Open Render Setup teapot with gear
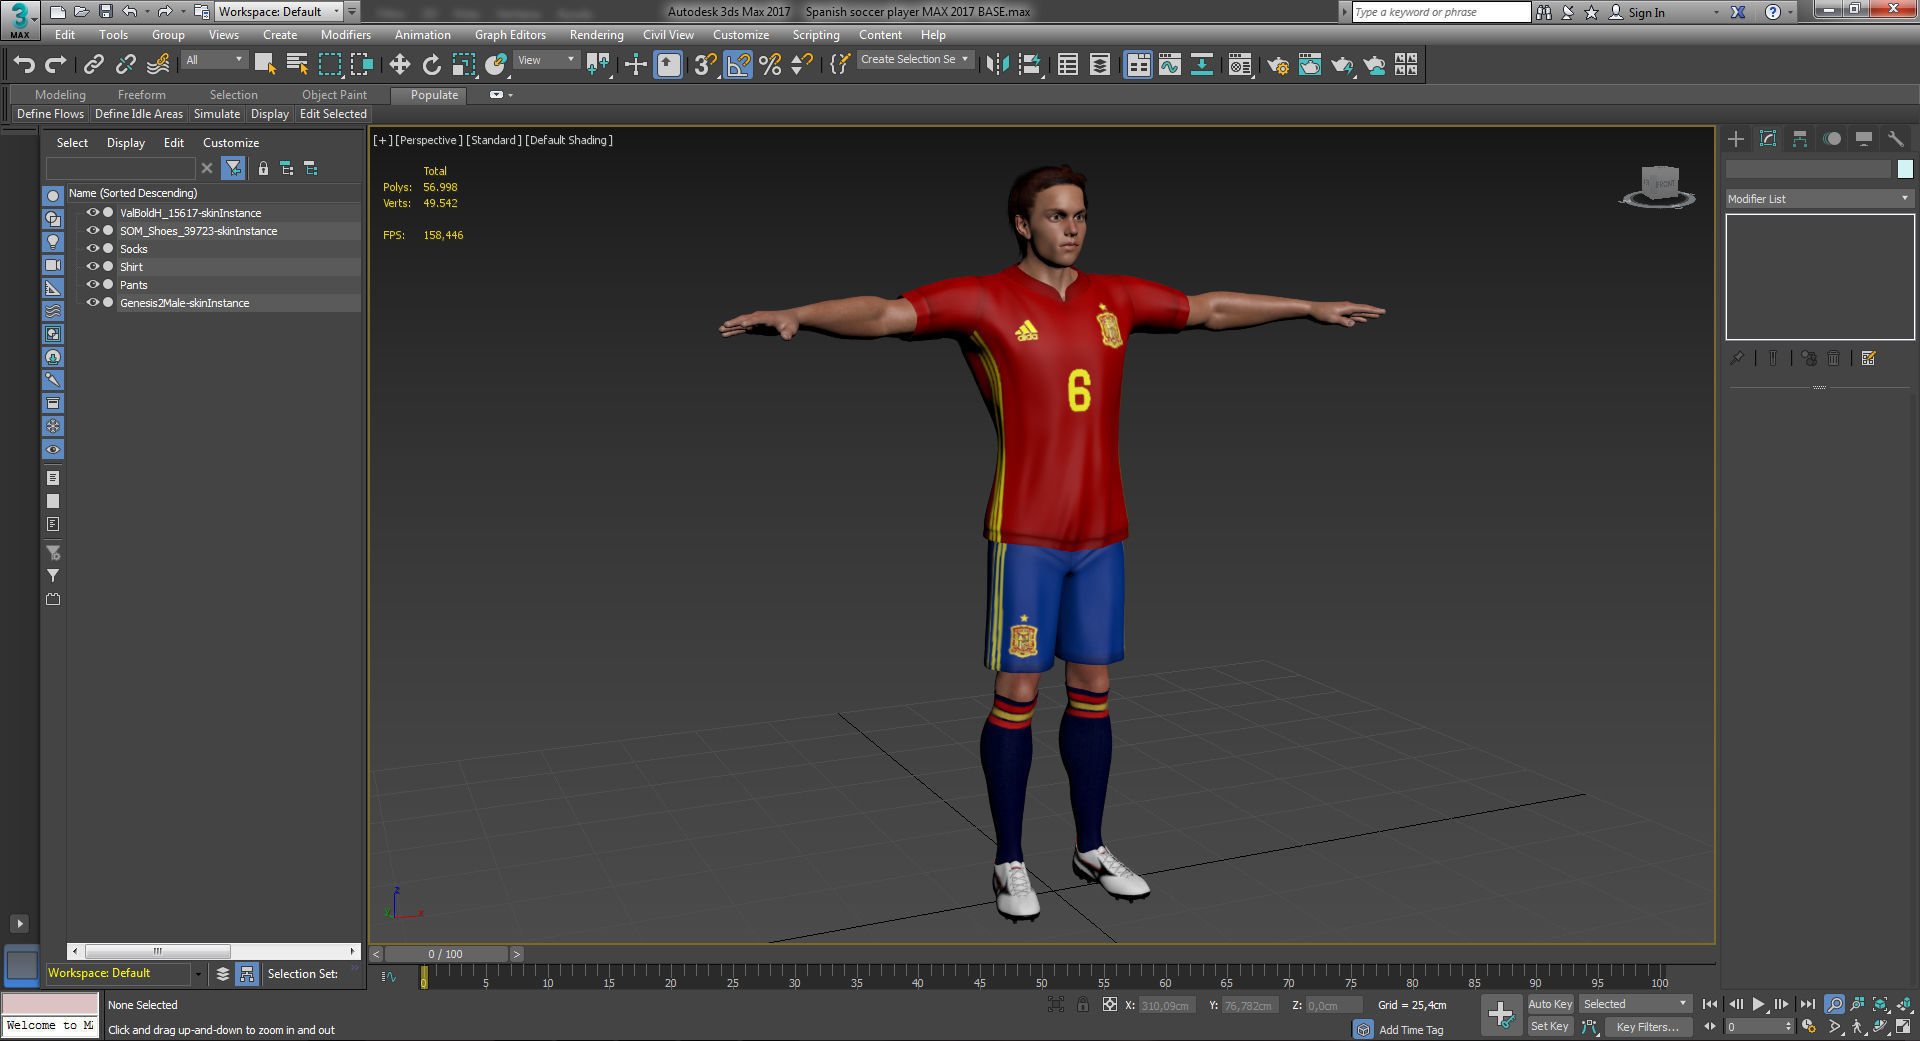 (x=1278, y=65)
